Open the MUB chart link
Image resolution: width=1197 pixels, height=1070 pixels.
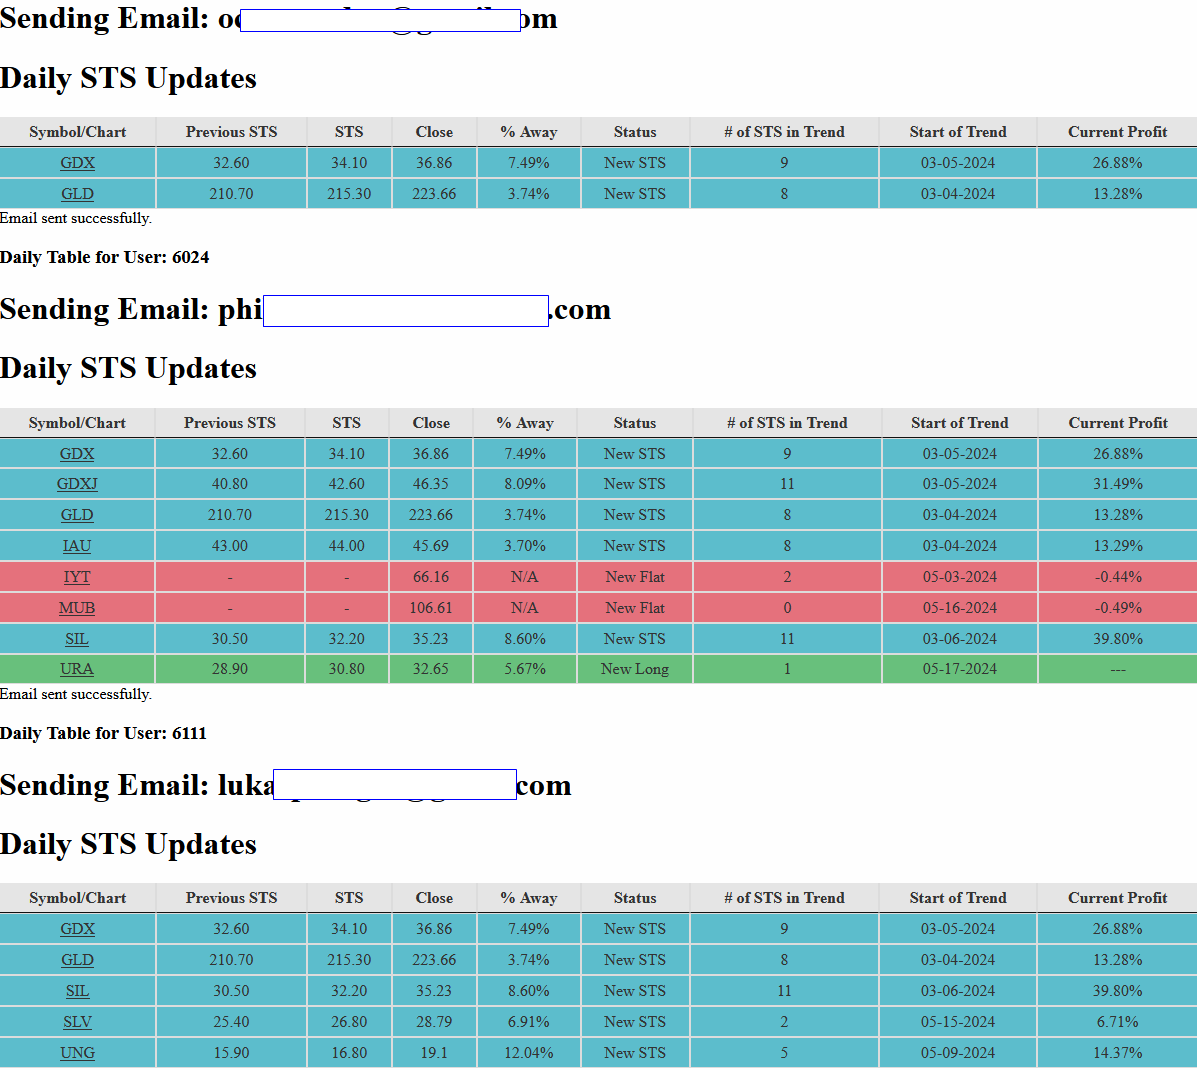pos(77,608)
